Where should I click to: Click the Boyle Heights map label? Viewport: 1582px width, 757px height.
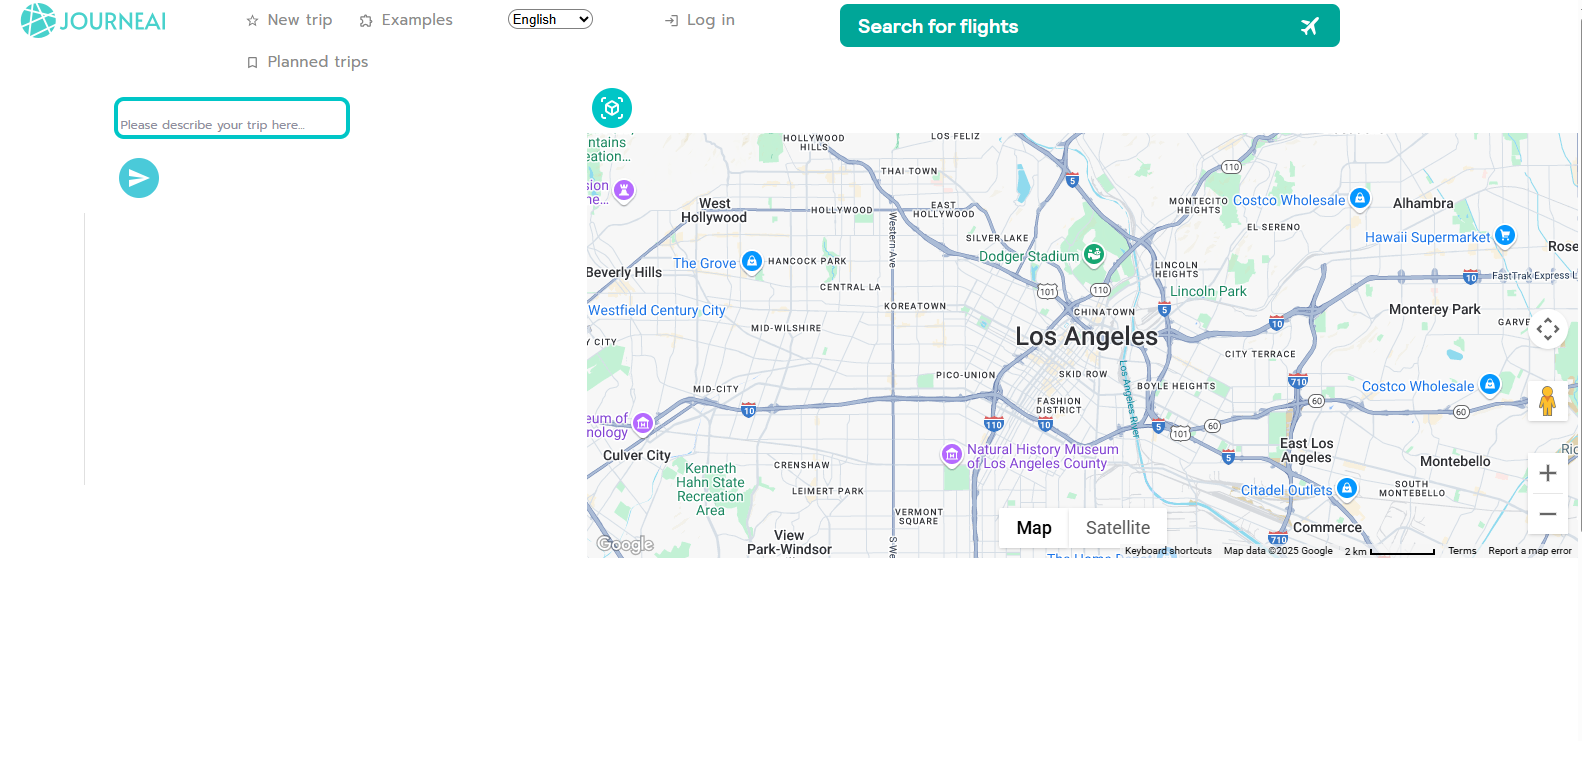[1176, 386]
